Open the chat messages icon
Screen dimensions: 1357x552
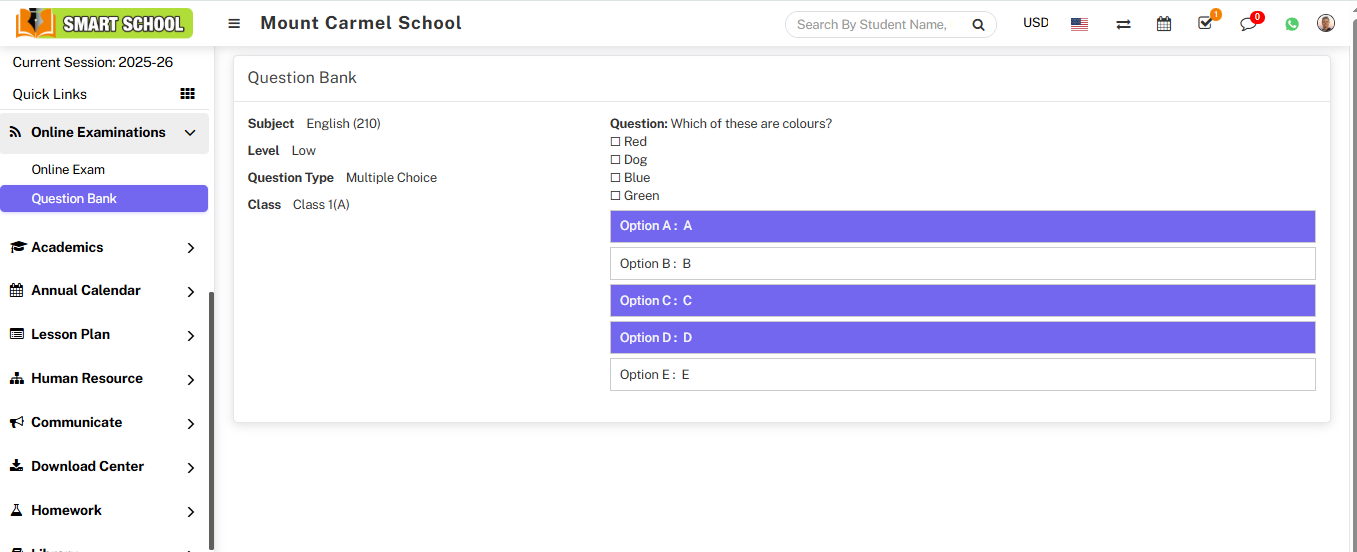pos(1248,24)
